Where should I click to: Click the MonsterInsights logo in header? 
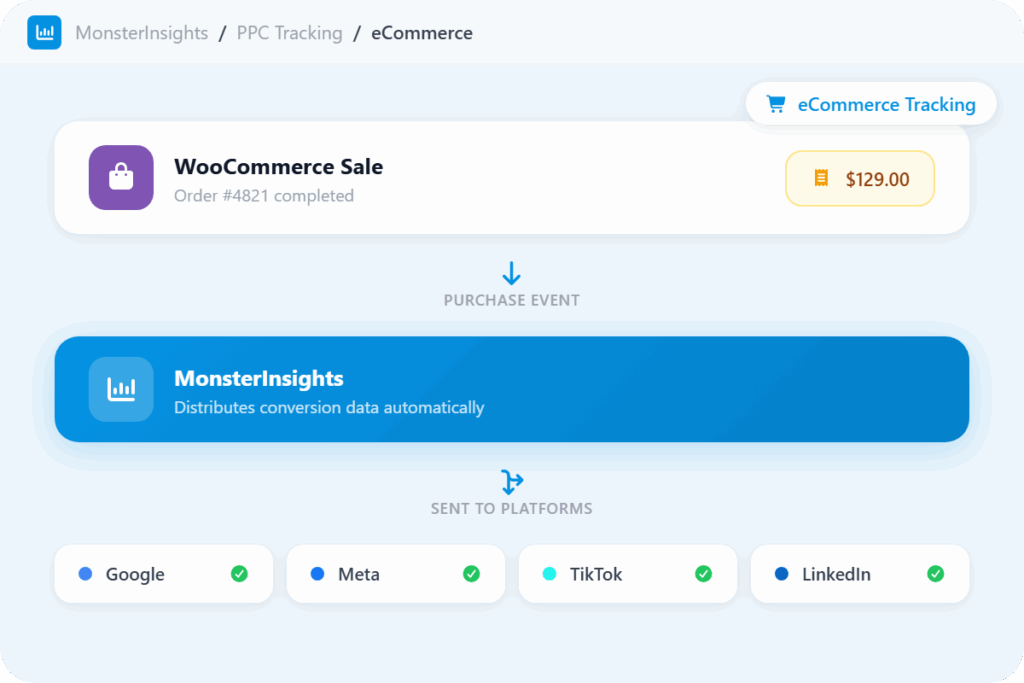[x=44, y=33]
